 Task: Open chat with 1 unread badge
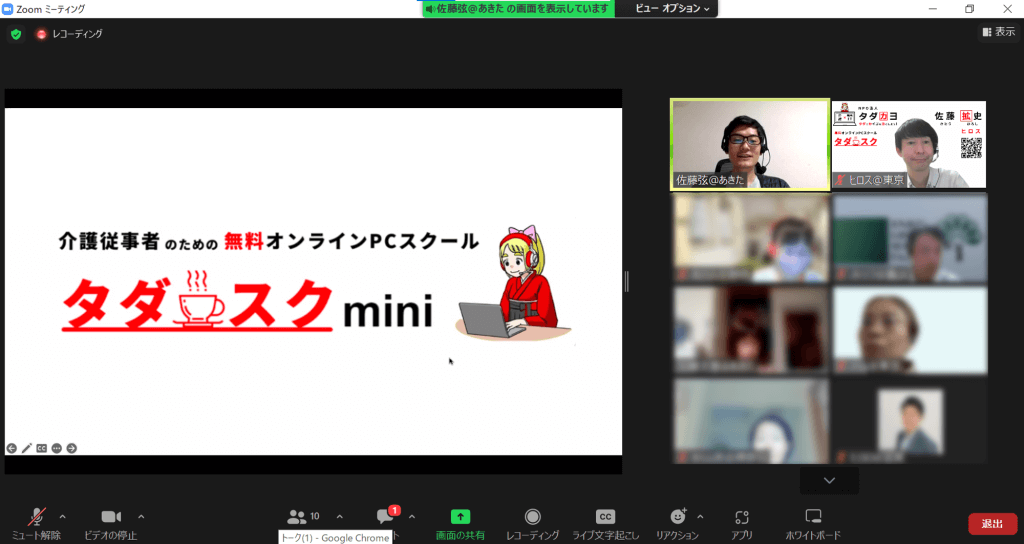(387, 517)
